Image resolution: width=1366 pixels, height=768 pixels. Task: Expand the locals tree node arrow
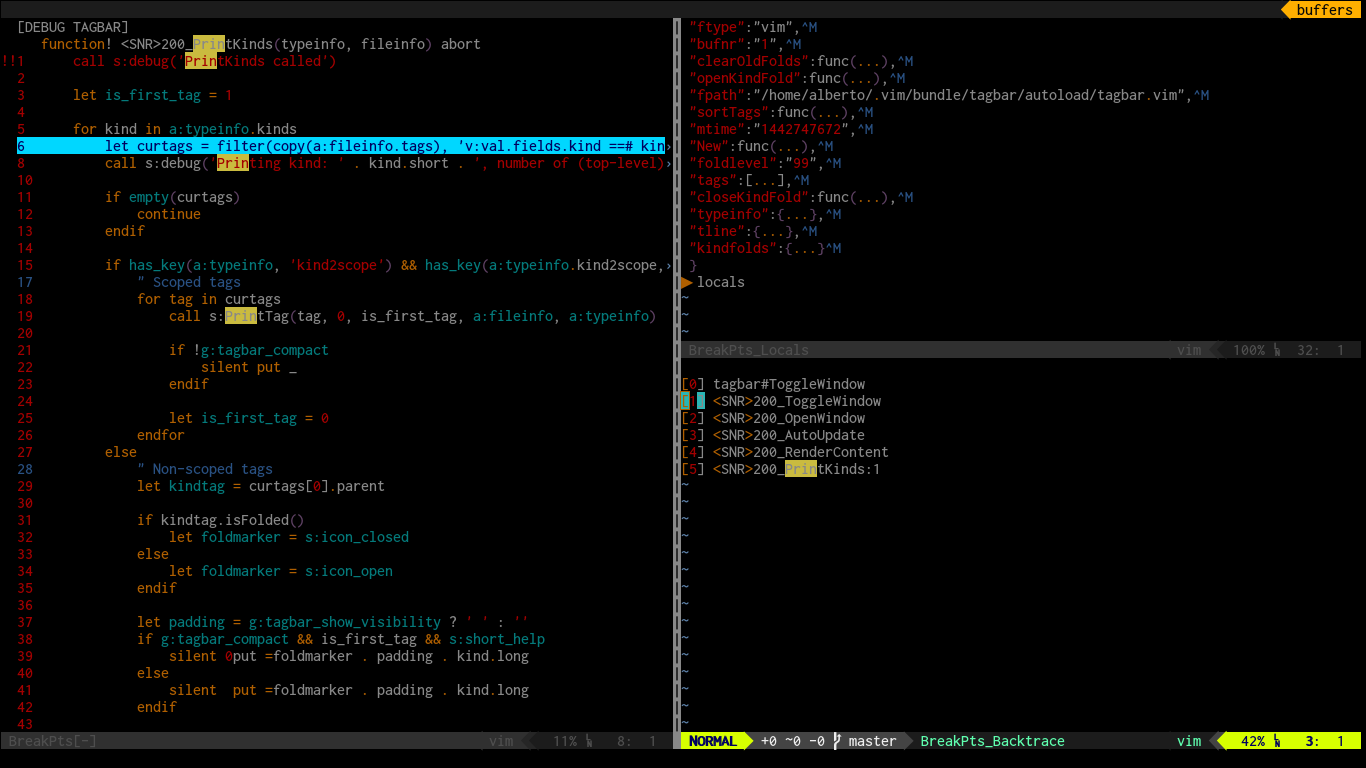(x=686, y=282)
